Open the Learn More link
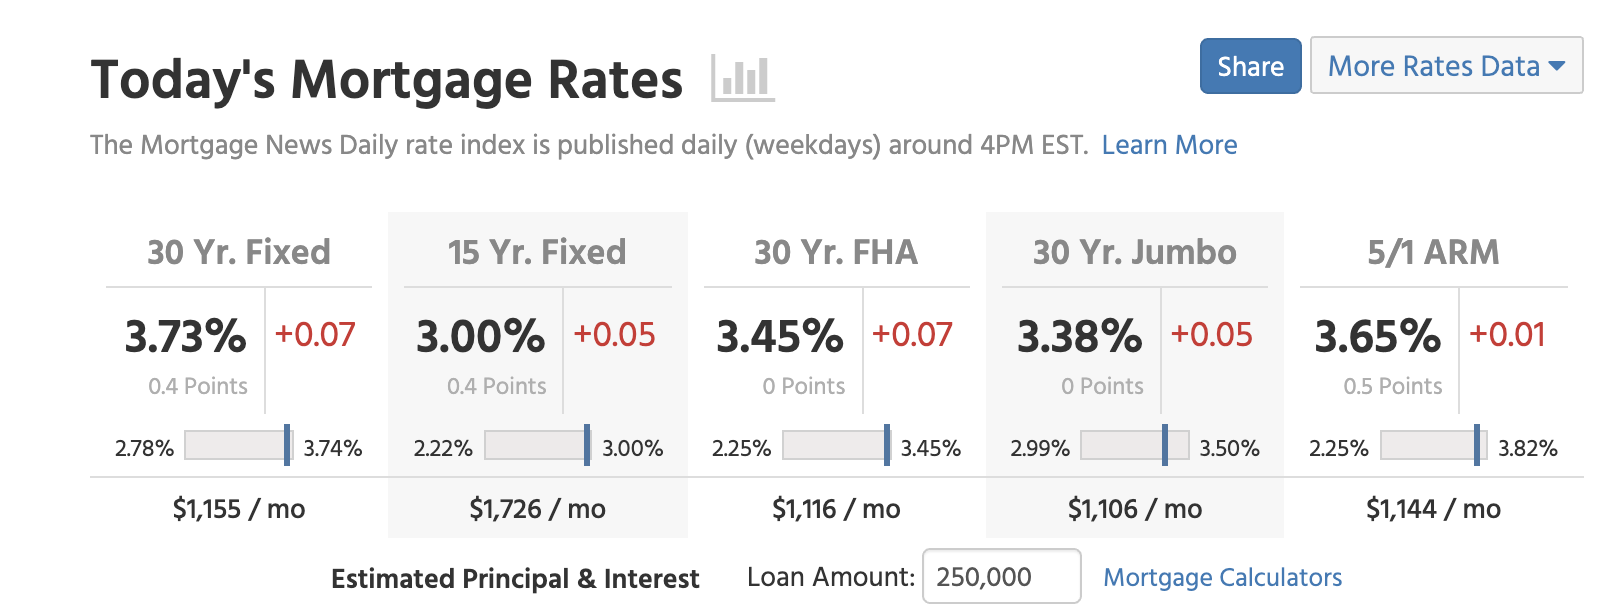Image resolution: width=1606 pixels, height=604 pixels. [1169, 145]
